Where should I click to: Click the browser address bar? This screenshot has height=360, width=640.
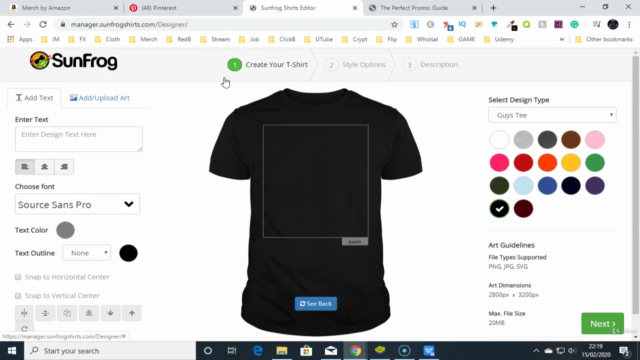(229, 24)
